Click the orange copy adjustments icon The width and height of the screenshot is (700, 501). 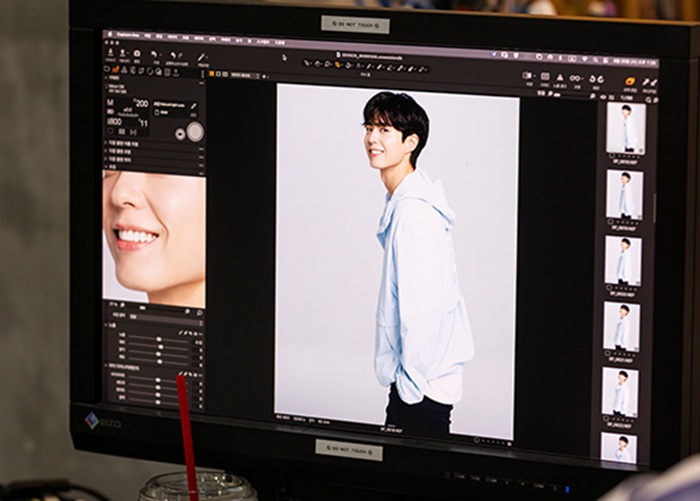coord(630,81)
